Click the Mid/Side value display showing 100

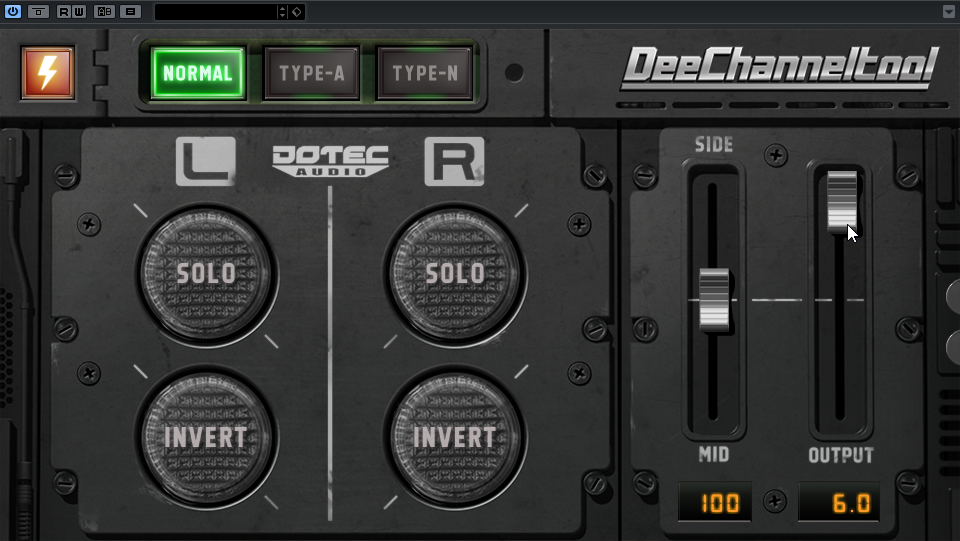coord(714,502)
